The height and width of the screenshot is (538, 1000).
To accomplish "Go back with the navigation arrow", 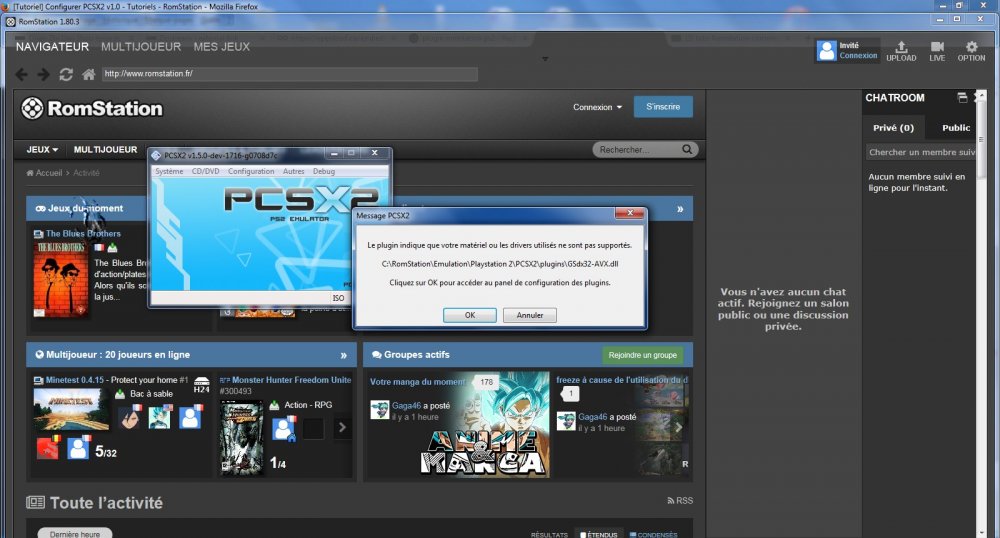I will click(x=21, y=75).
